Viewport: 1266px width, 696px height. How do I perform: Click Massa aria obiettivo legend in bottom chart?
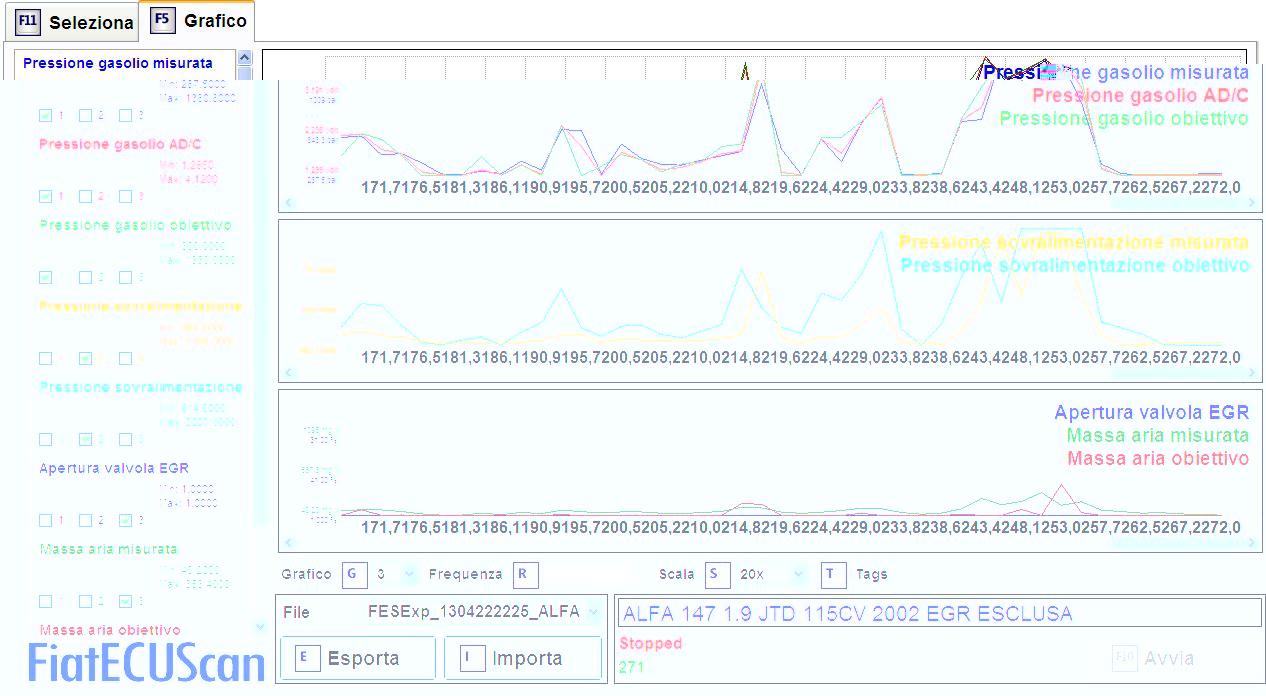[x=1158, y=458]
